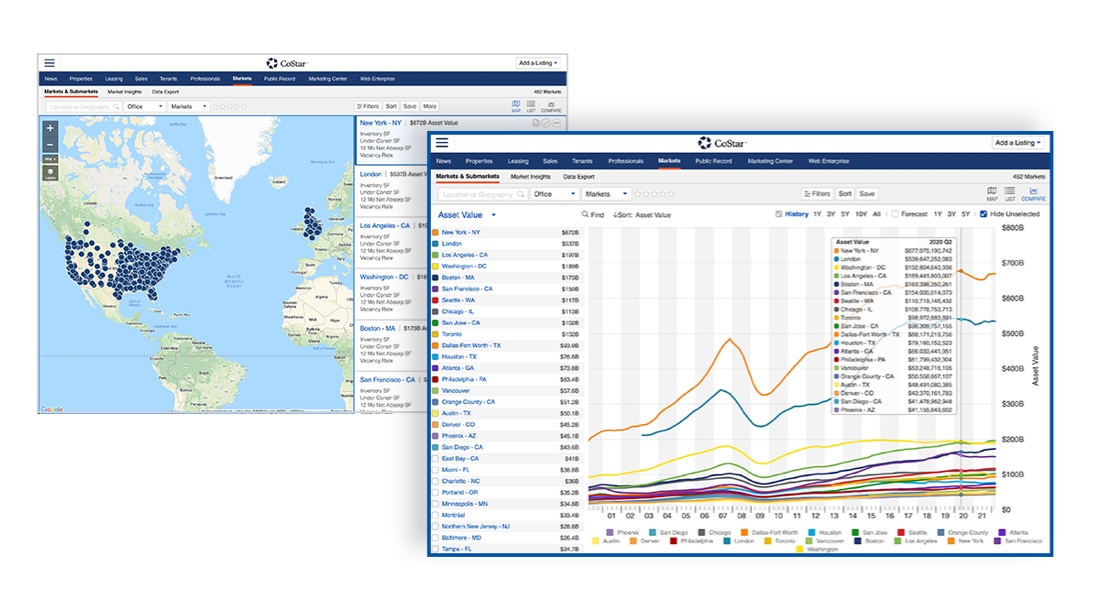1102x600 pixels.
Task: Enable the Forecast checkbox
Action: tap(895, 214)
